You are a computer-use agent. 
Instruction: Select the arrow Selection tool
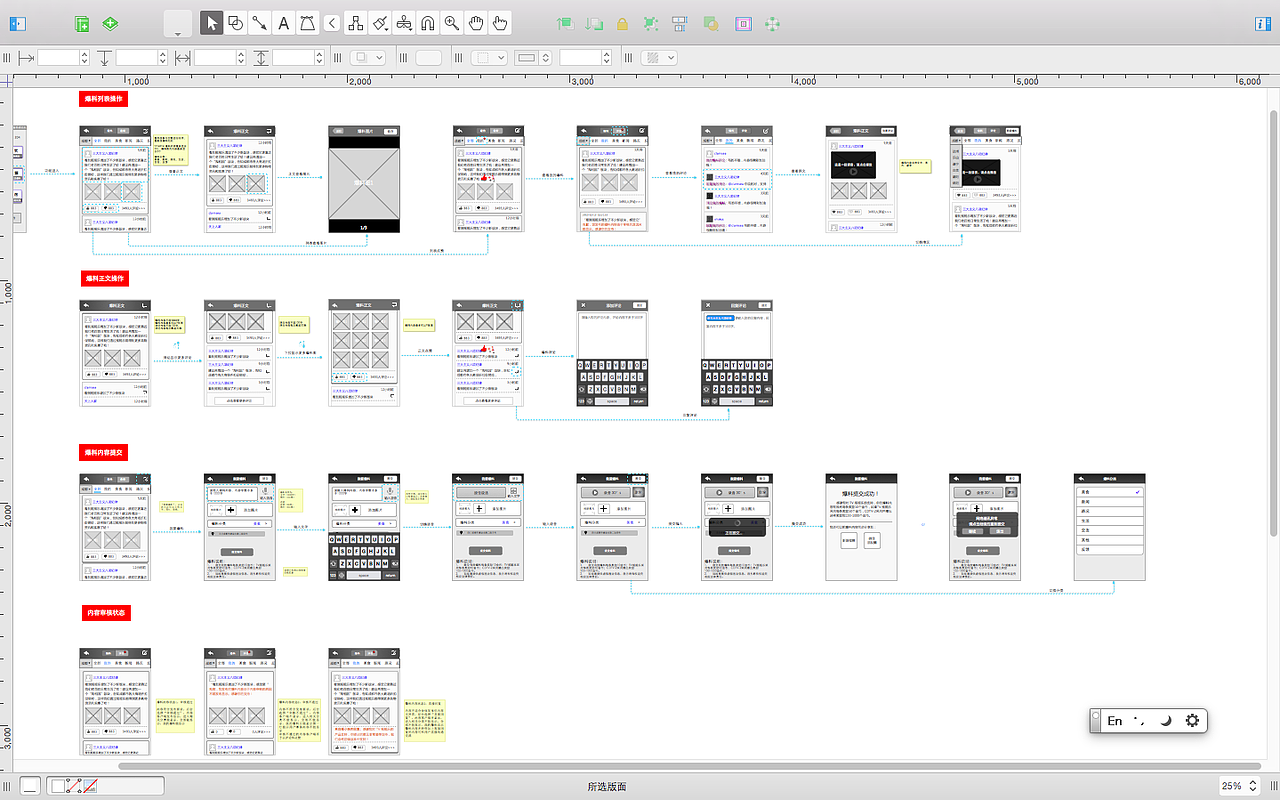coord(211,23)
